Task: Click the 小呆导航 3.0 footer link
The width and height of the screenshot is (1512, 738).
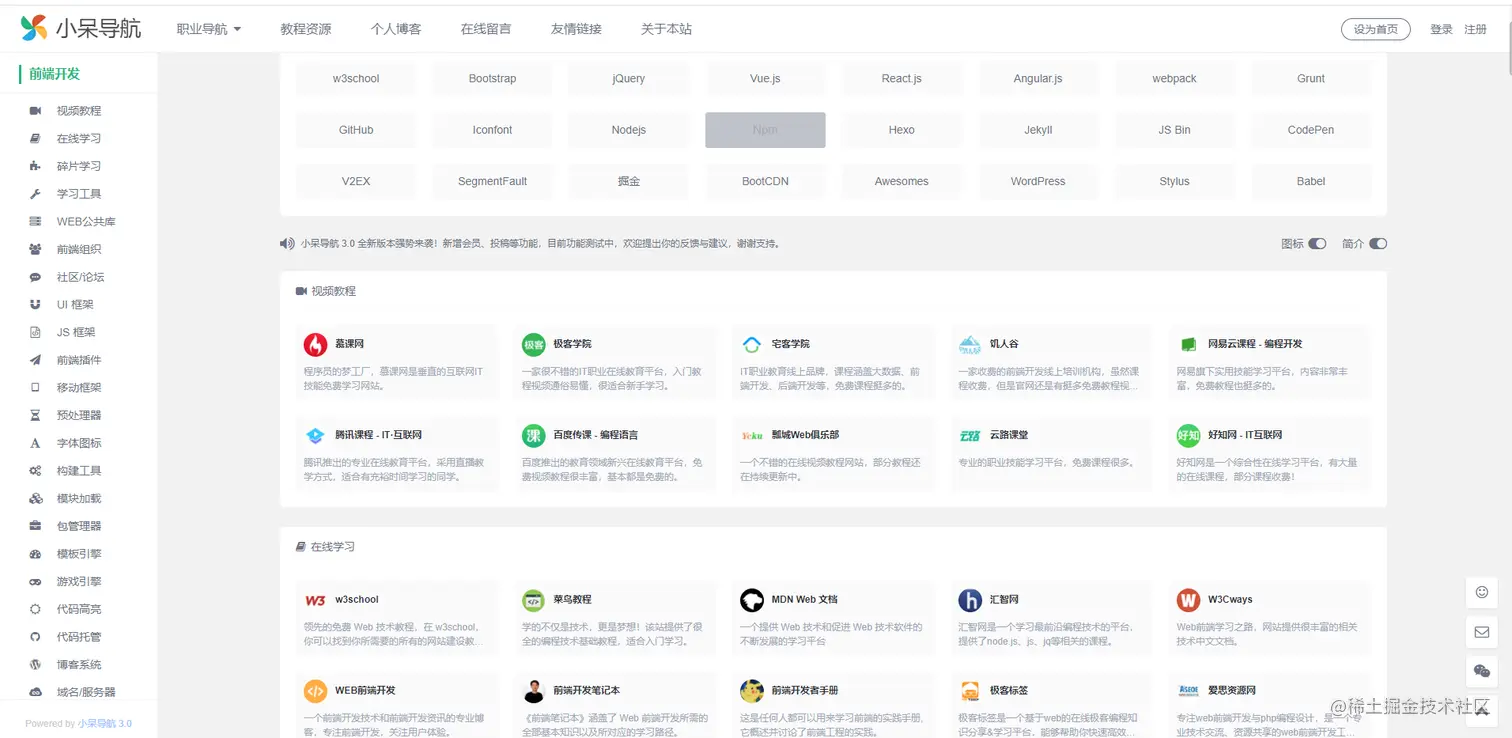Action: 105,723
